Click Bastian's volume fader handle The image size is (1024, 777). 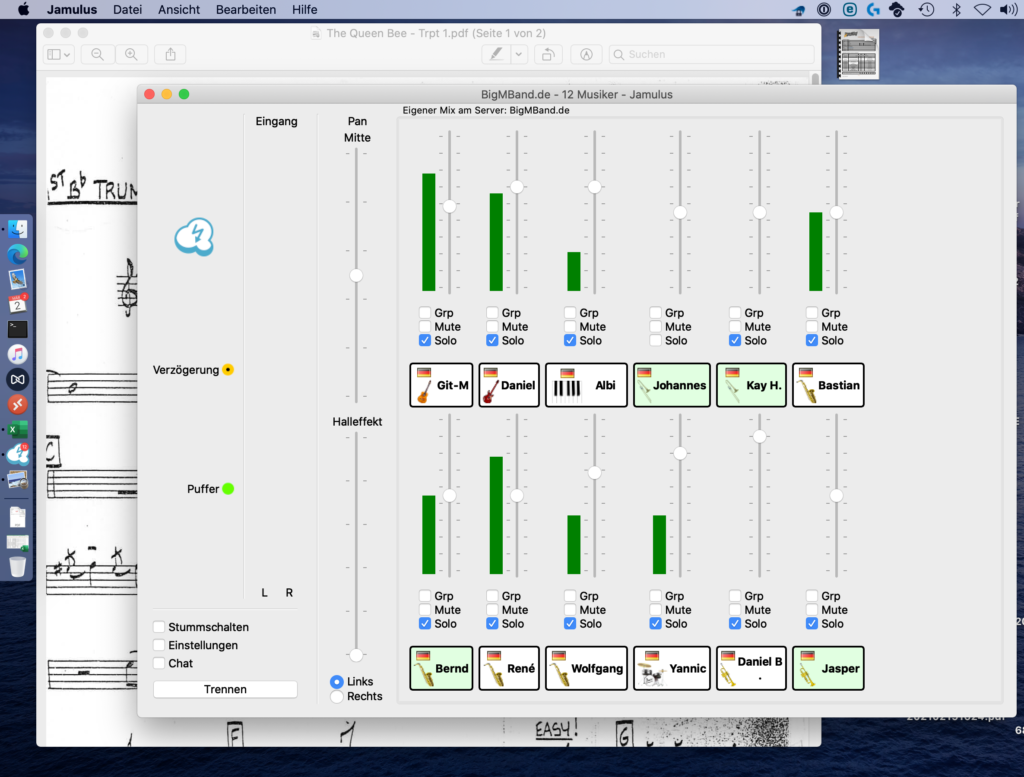[x=836, y=212]
